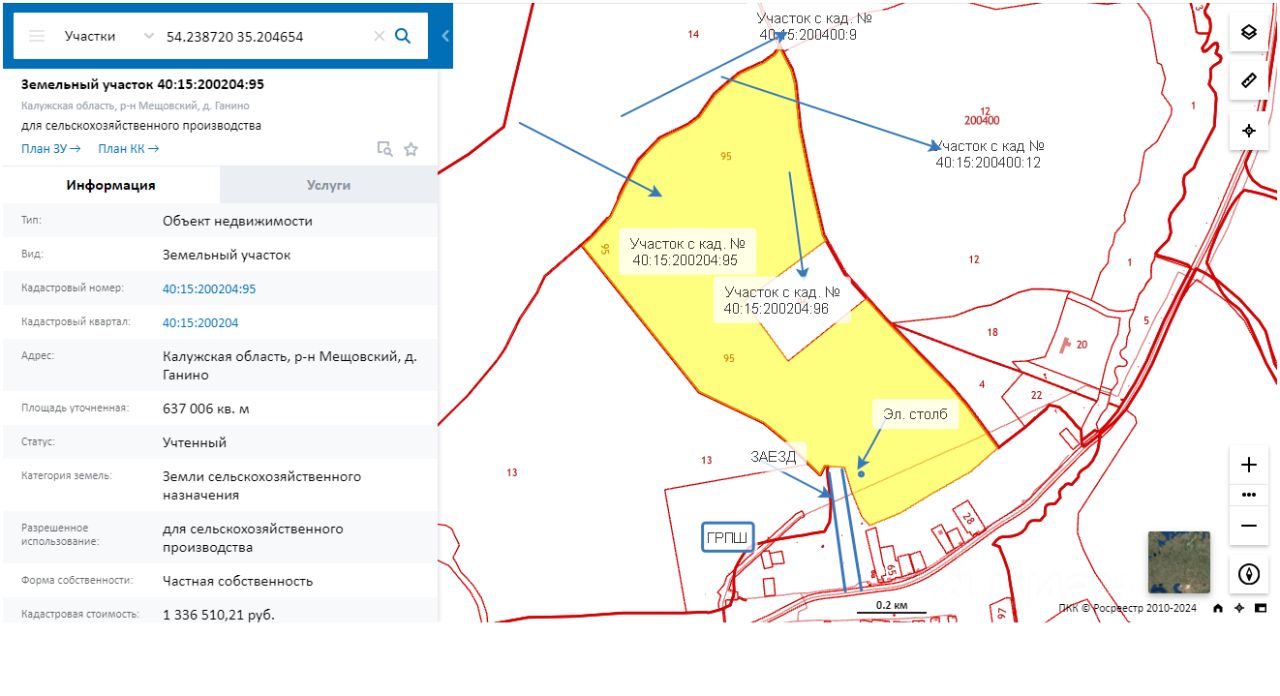Screen dimensions: 1280x696
Task: Open the План ЗУ link
Action: click(50, 149)
